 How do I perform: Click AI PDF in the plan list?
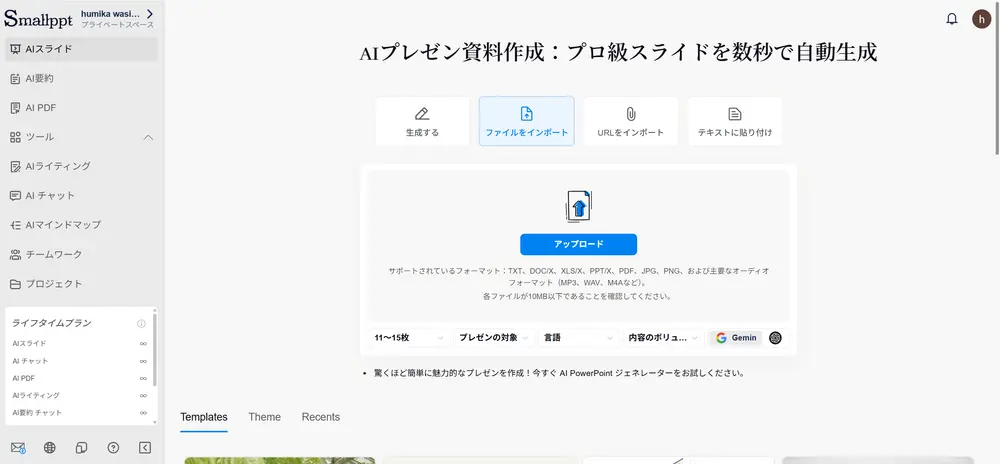(x=24, y=378)
